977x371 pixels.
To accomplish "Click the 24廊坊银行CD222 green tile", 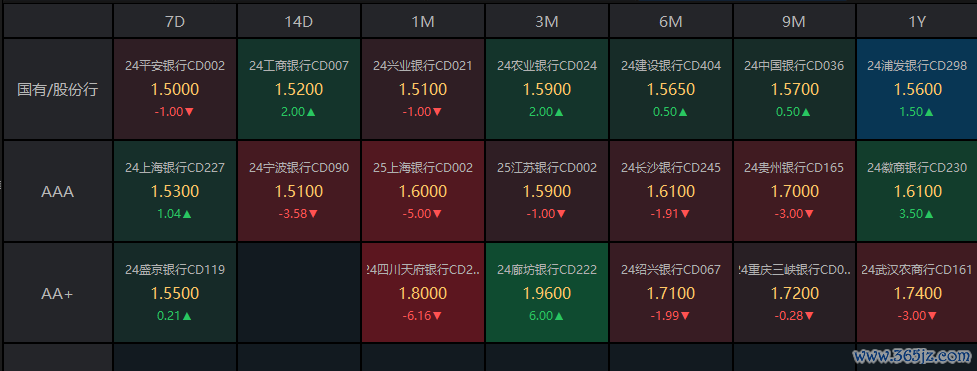I will click(547, 293).
